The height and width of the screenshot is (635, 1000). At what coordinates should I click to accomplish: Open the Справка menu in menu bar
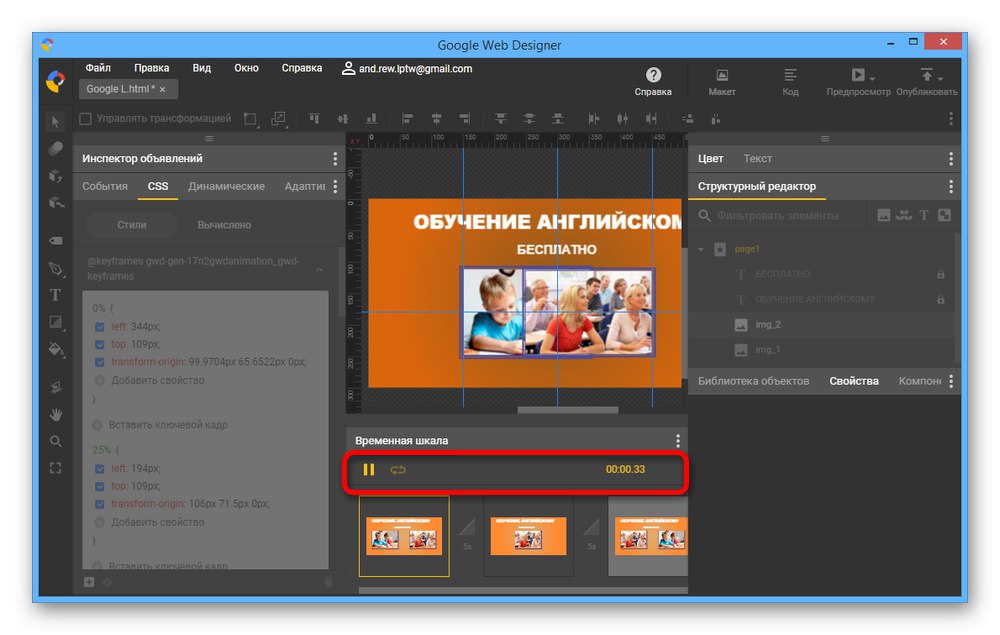(302, 68)
